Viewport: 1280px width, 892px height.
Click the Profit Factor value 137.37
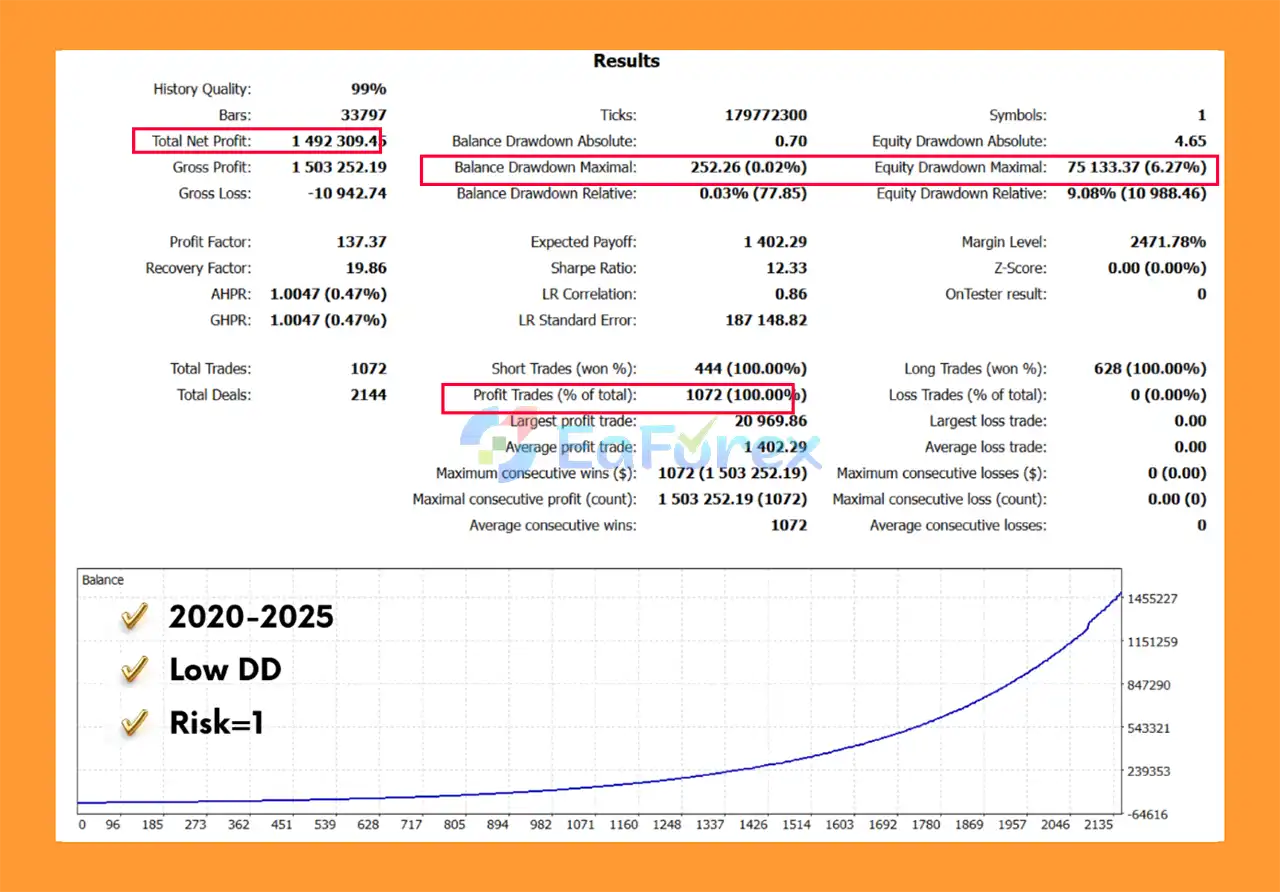[361, 242]
